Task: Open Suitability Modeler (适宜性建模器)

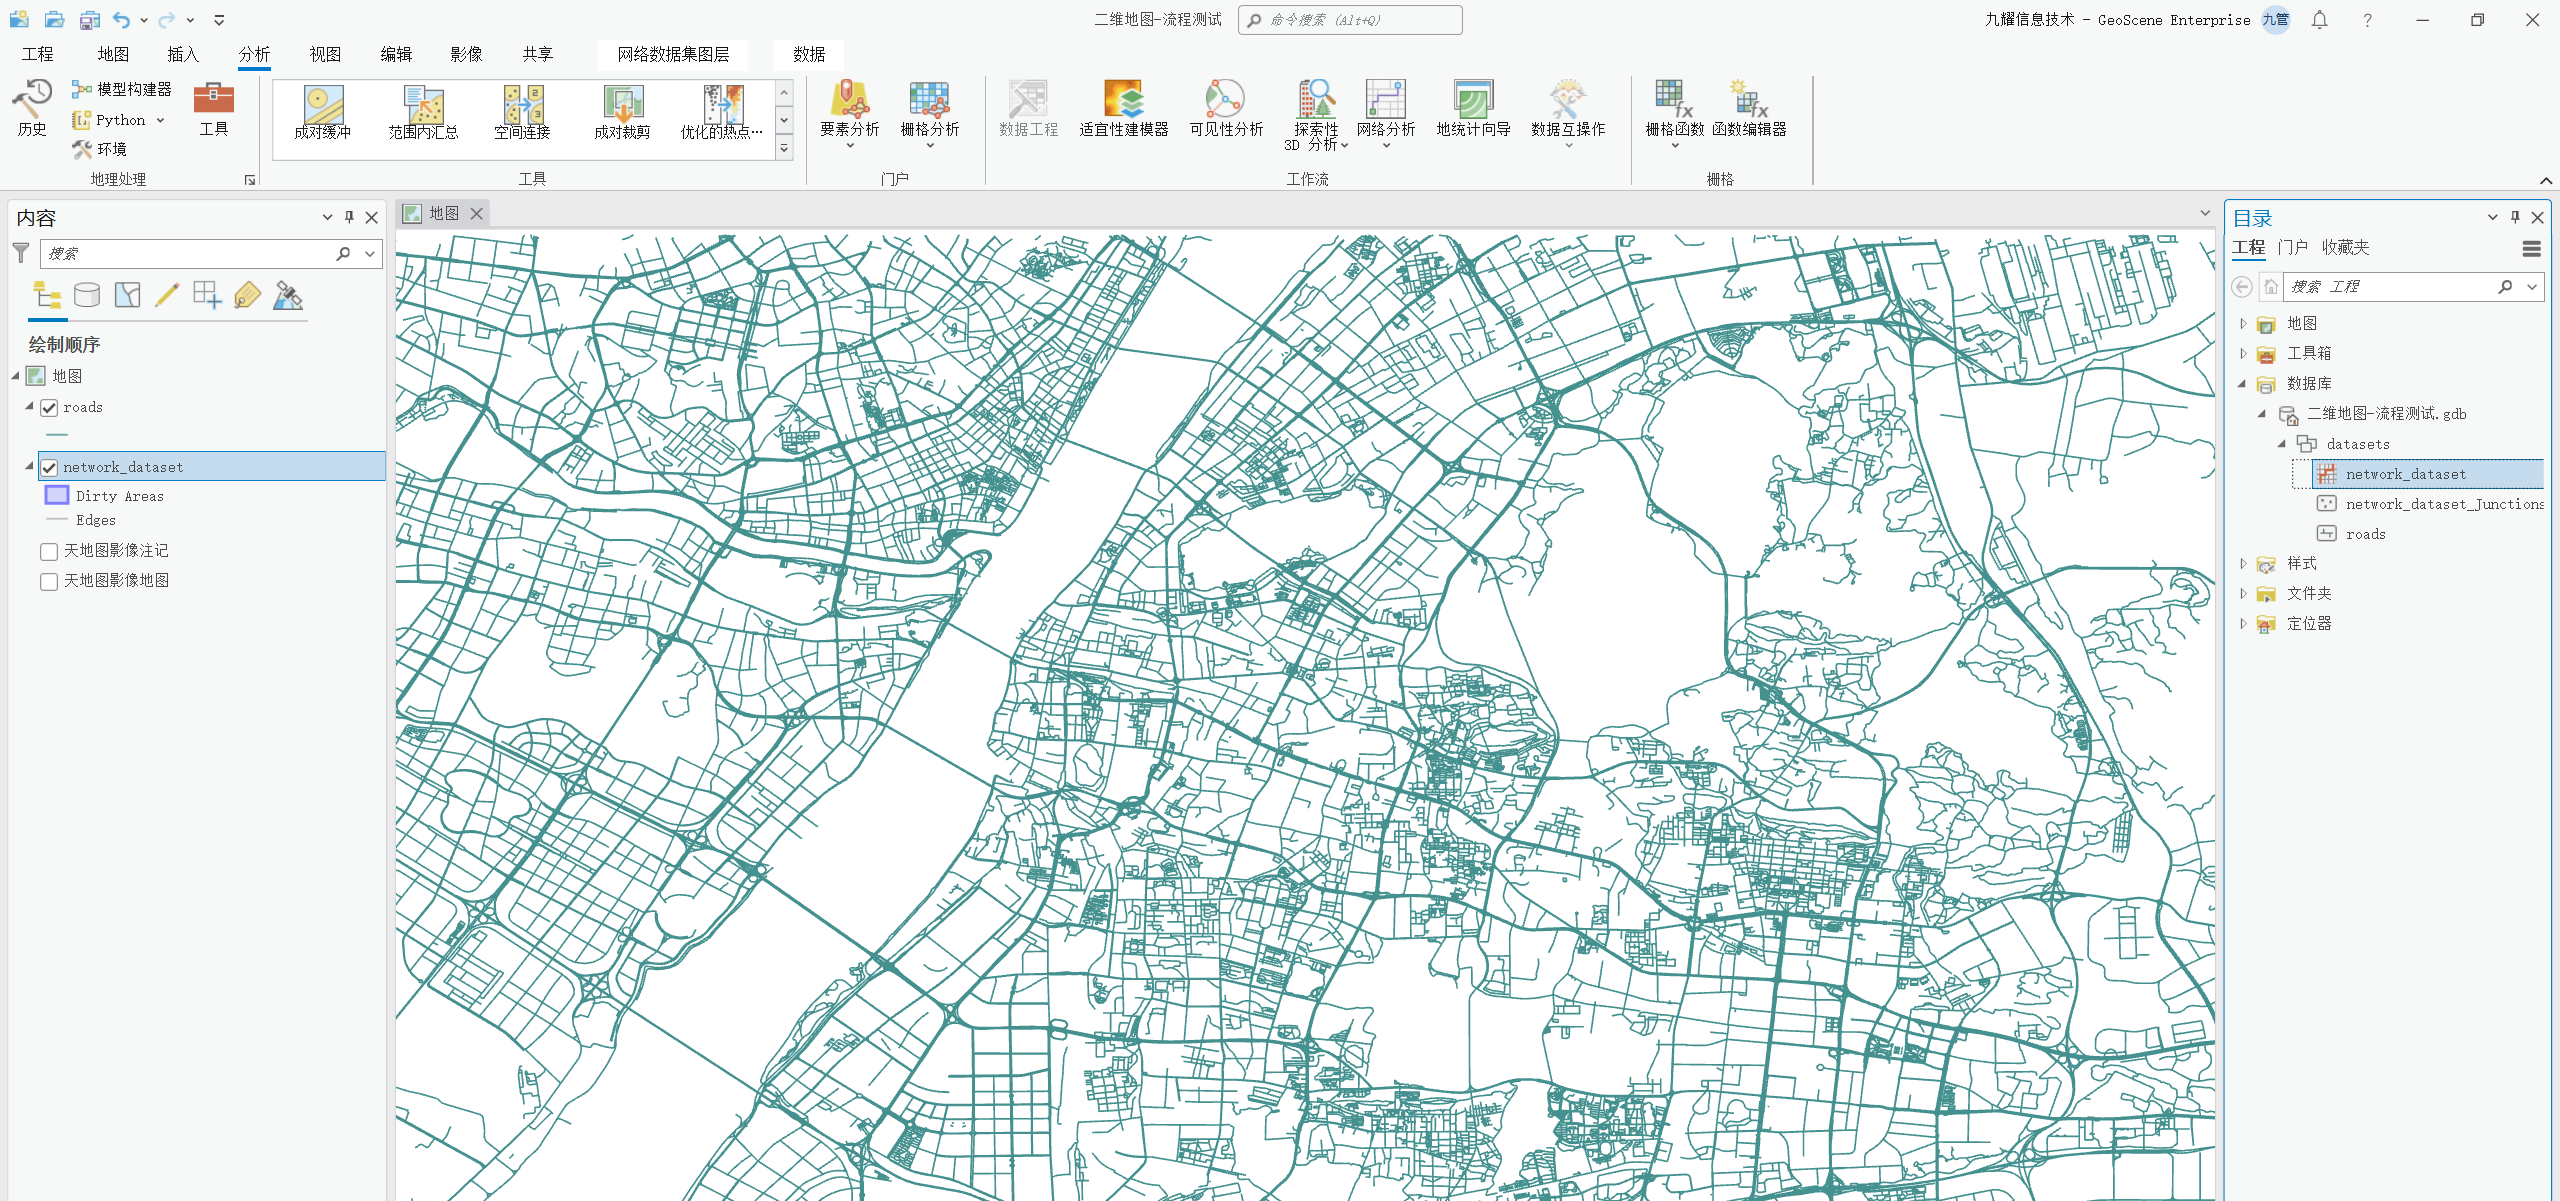Action: [x=1123, y=108]
